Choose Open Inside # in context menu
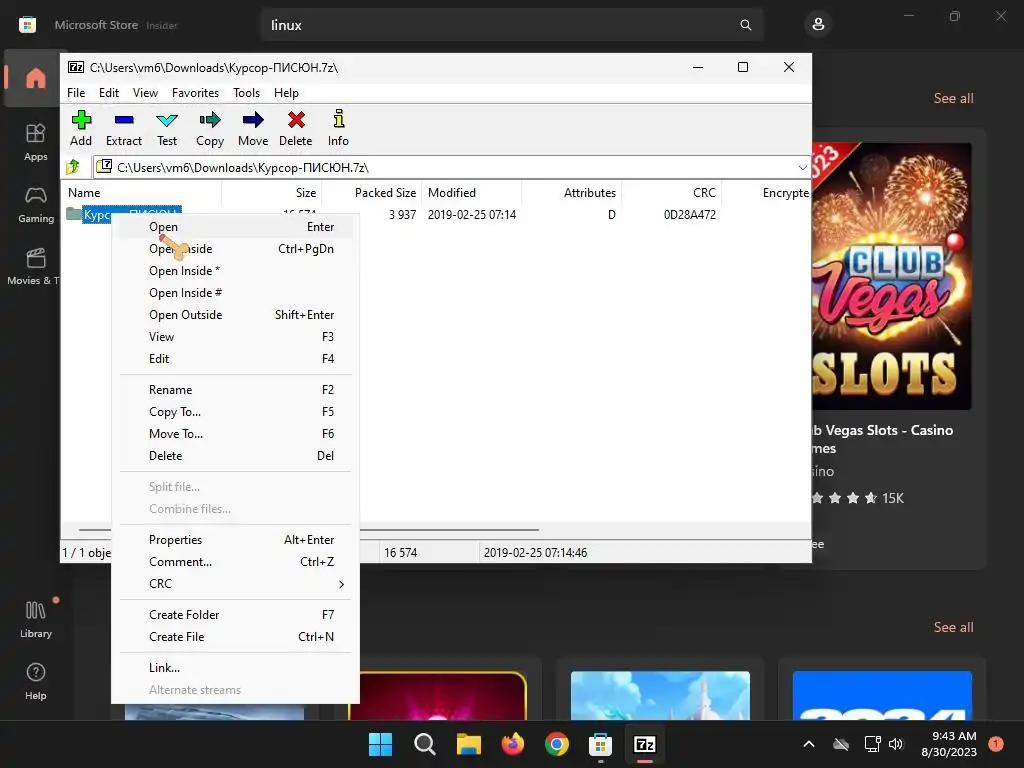Viewport: 1024px width, 768px height. (x=235, y=293)
